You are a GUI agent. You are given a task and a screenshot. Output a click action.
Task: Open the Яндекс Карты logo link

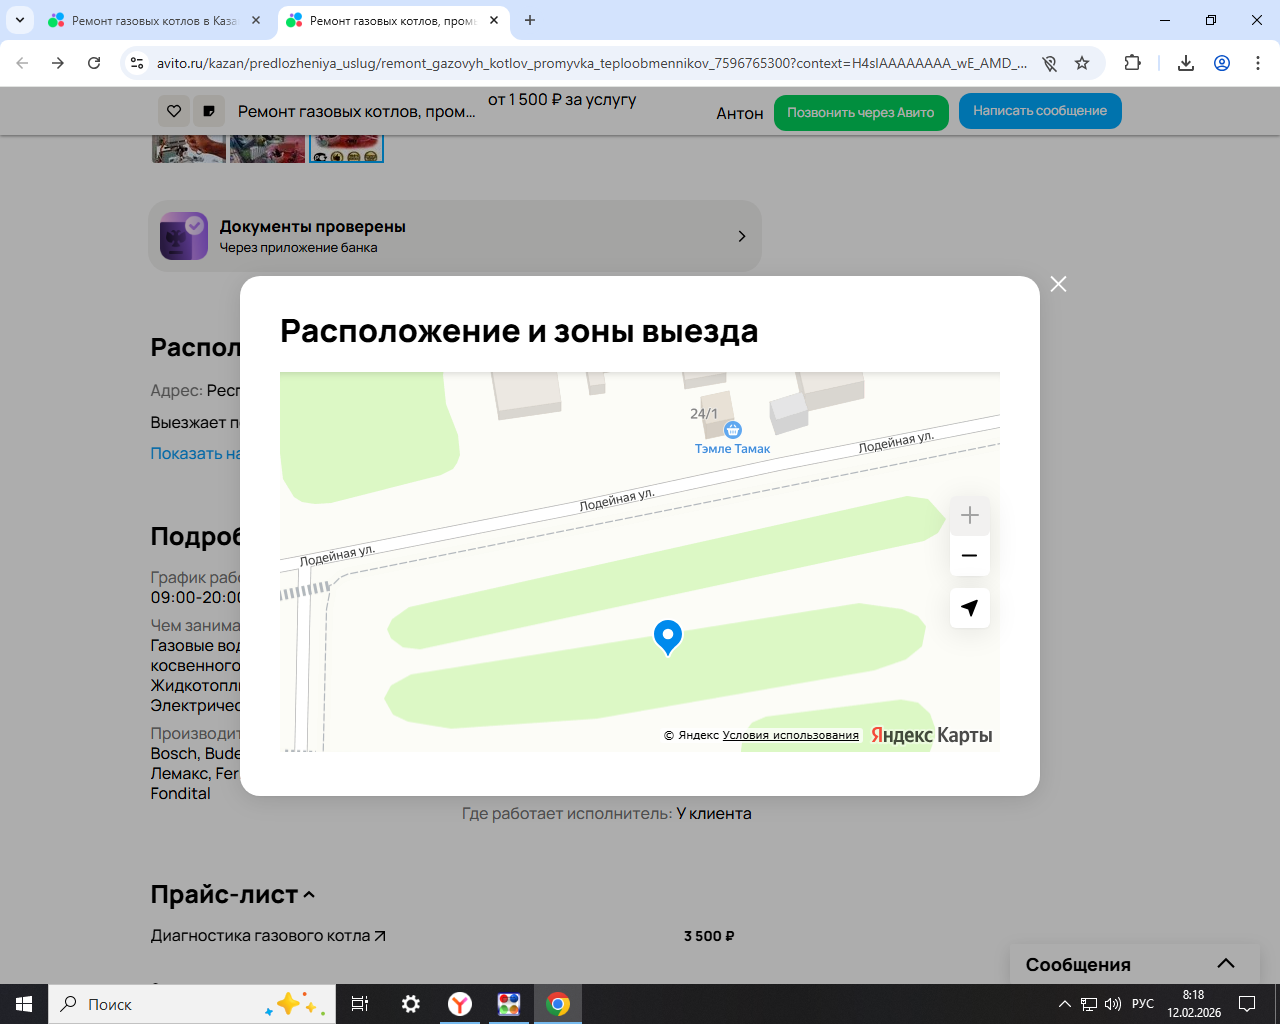pyautogui.click(x=931, y=735)
